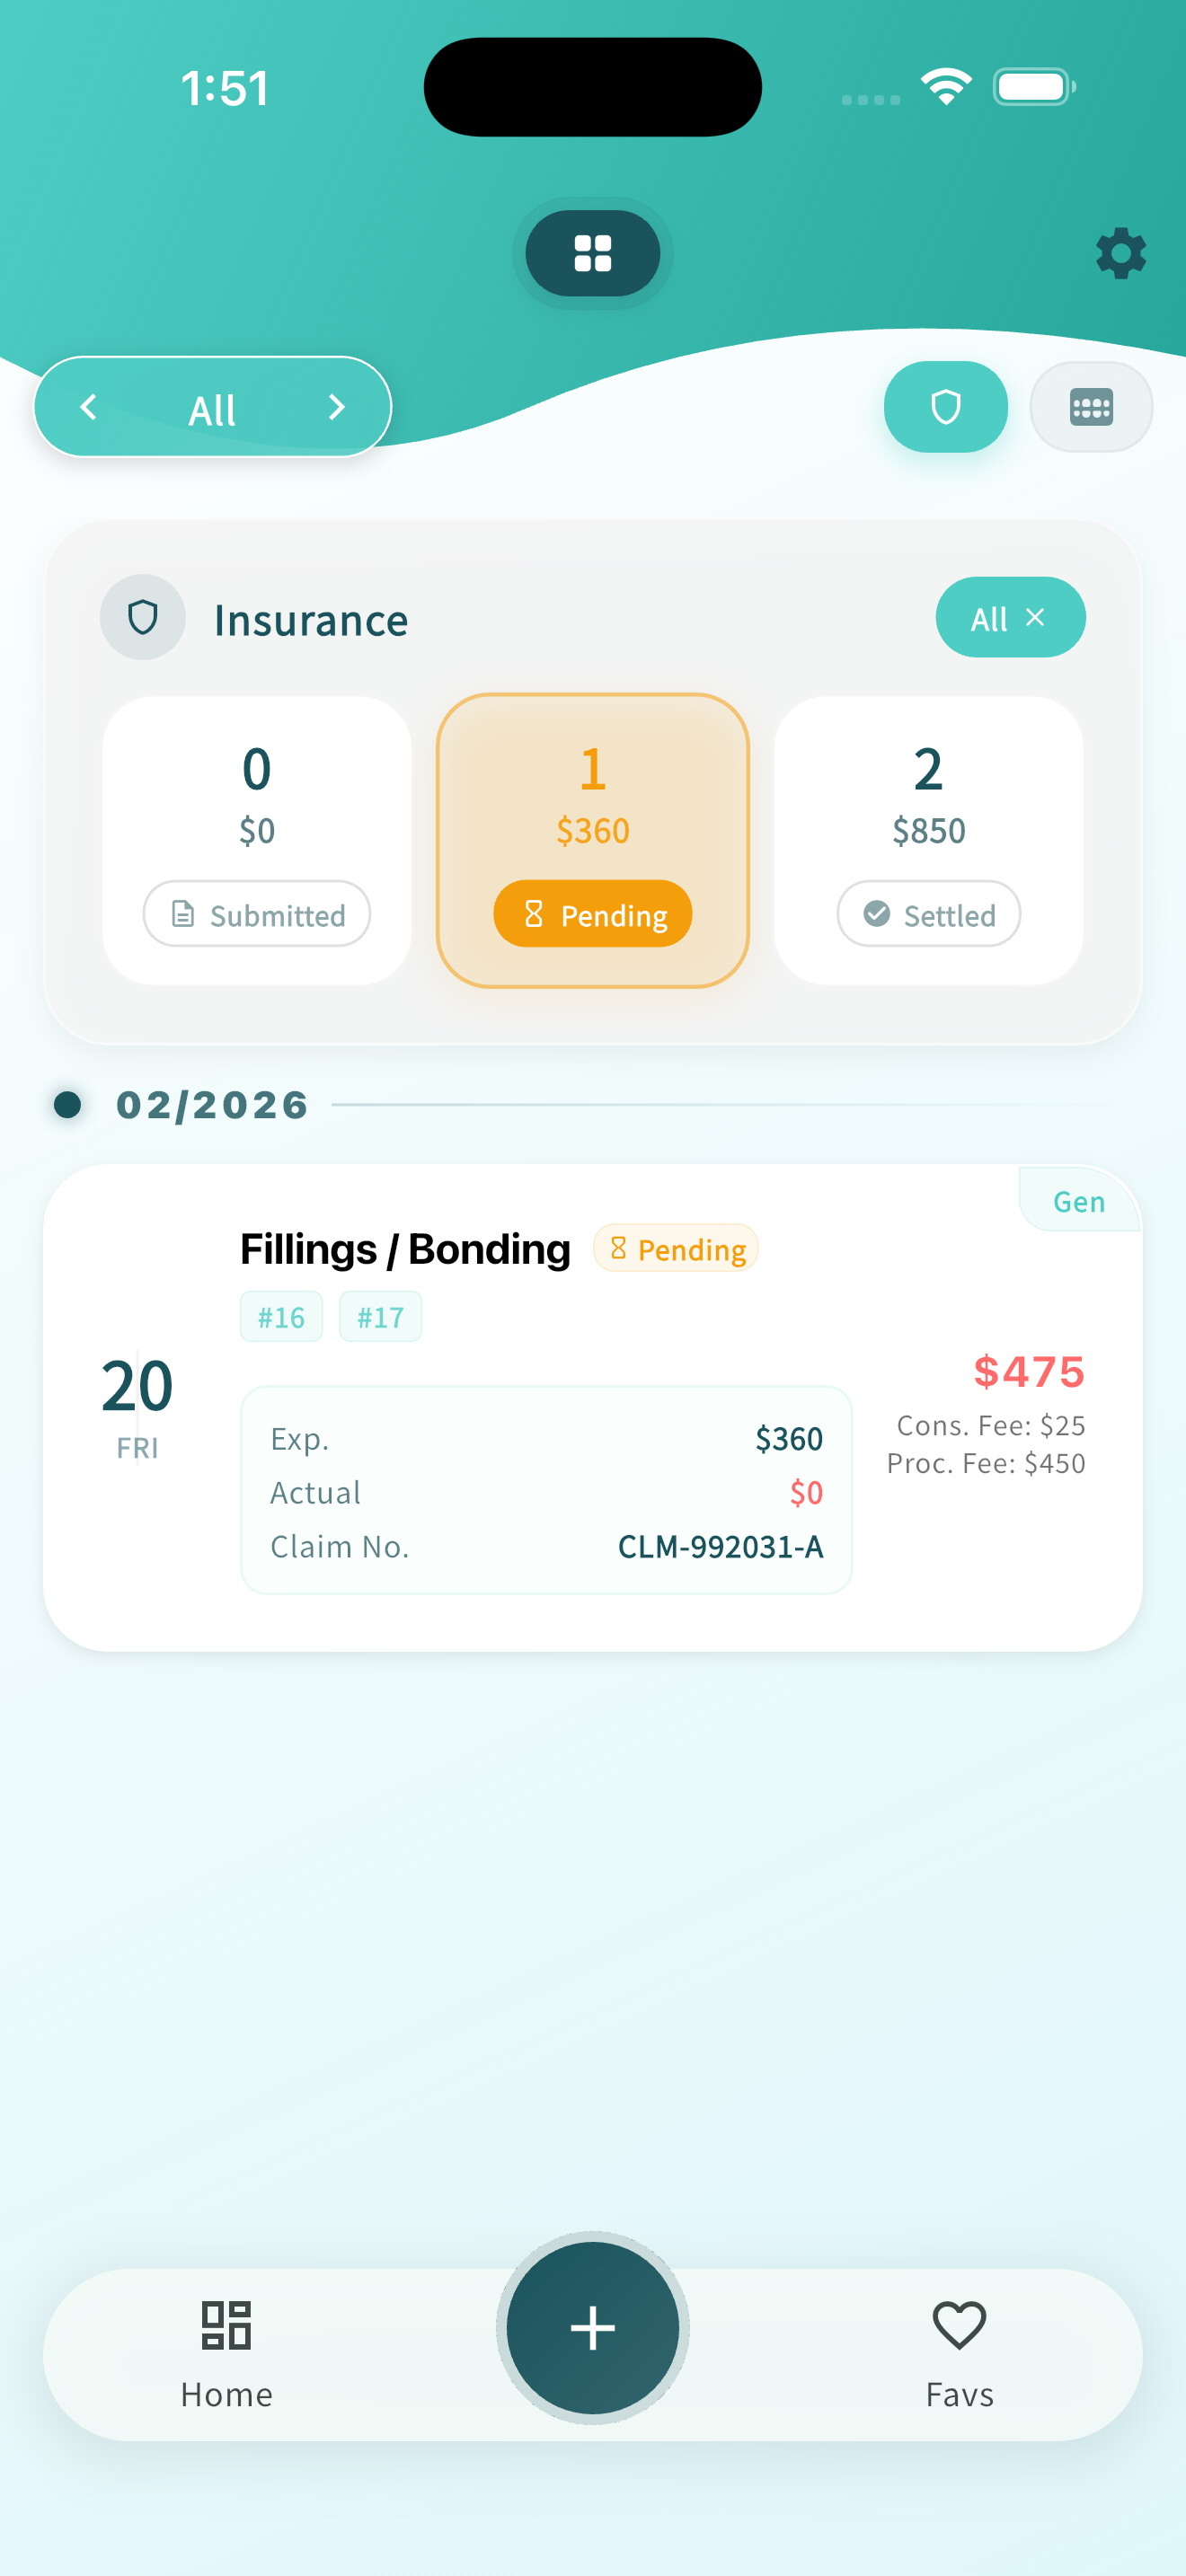The image size is (1186, 2576).
Task: Filter by Submitted claims
Action: 257,913
